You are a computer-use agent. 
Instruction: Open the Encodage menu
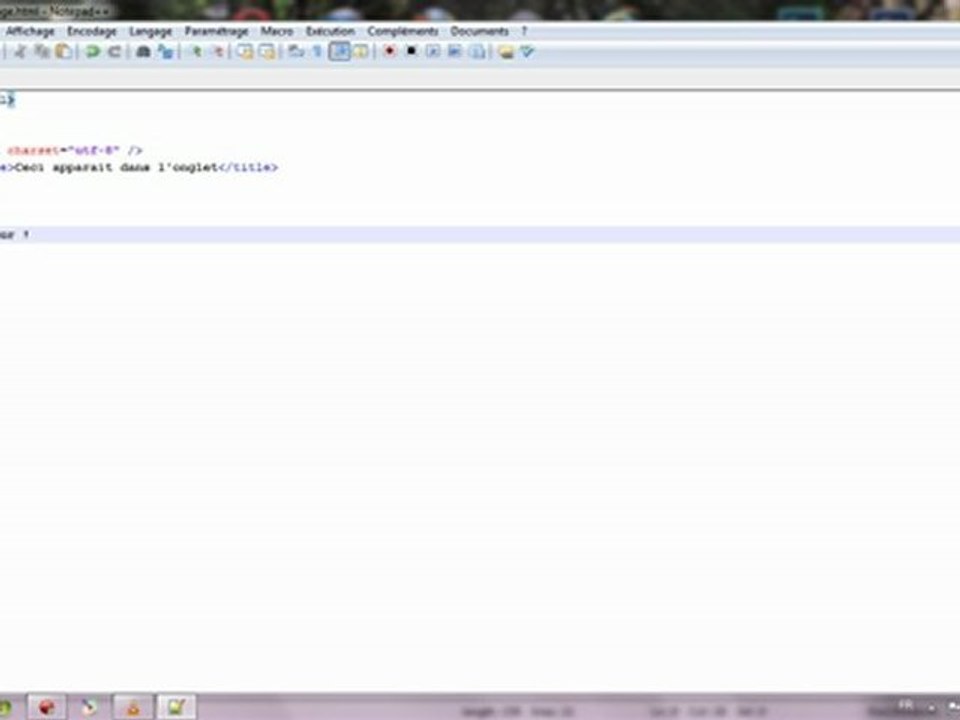[92, 31]
